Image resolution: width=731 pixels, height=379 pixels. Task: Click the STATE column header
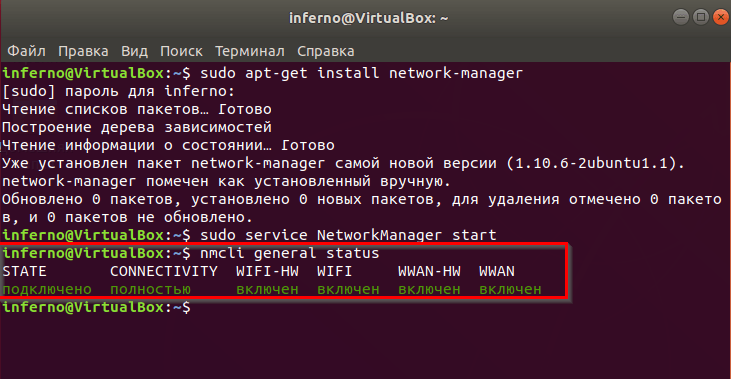[24, 271]
